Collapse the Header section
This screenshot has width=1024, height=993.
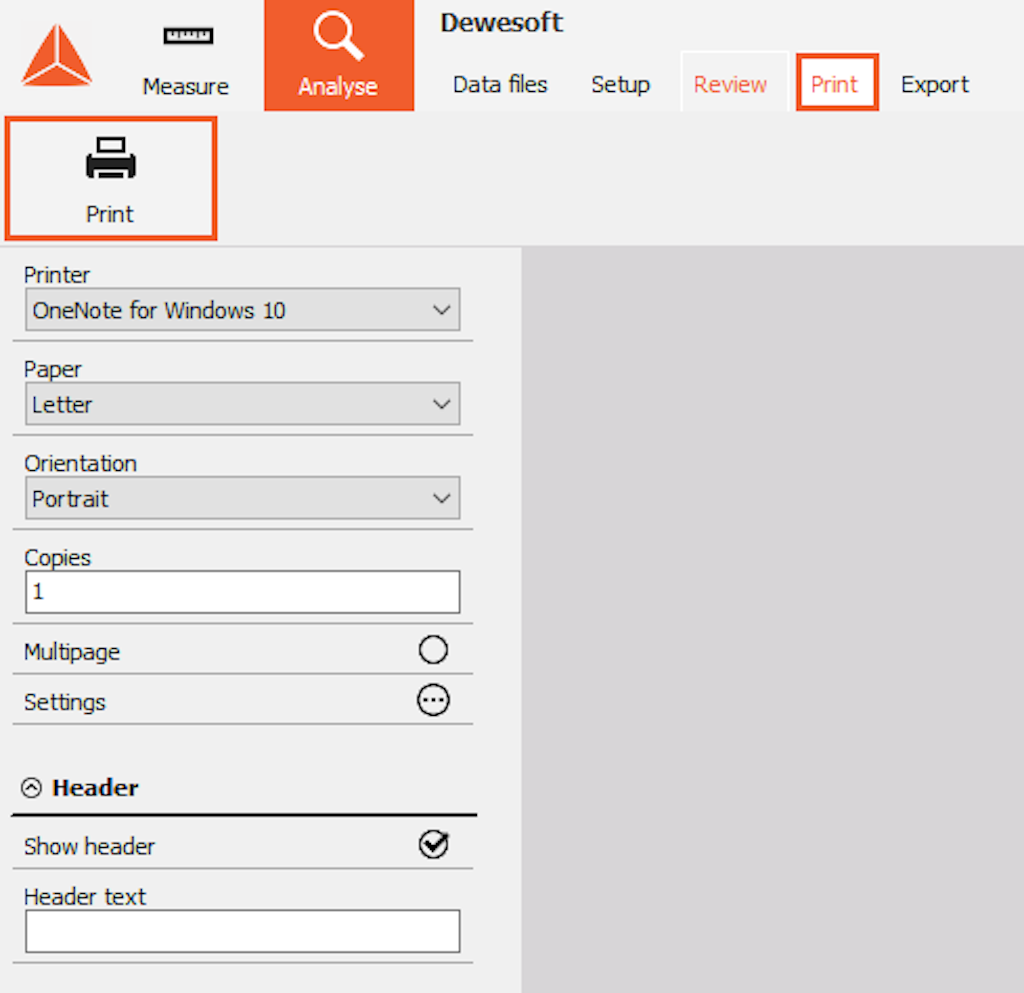31,788
